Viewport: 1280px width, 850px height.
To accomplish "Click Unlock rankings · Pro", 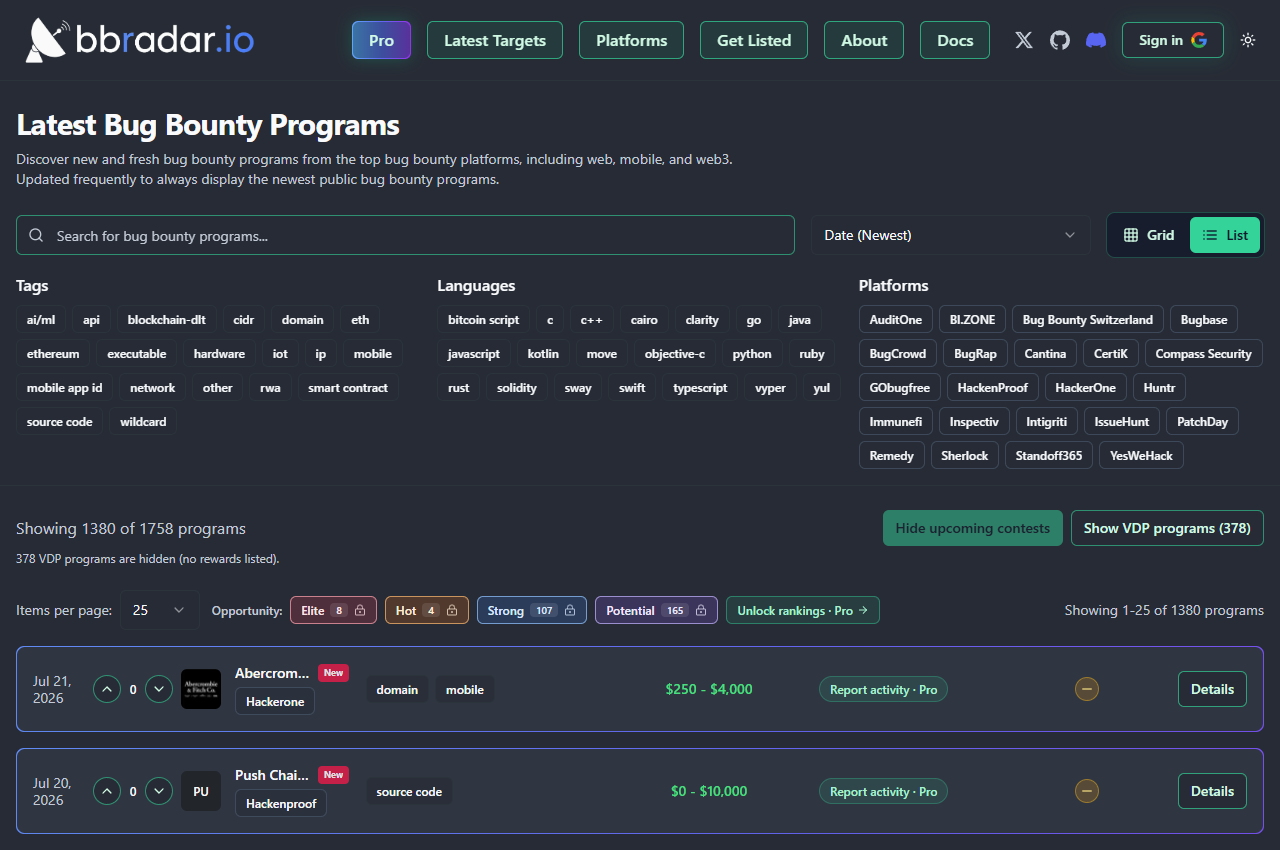I will coord(803,610).
